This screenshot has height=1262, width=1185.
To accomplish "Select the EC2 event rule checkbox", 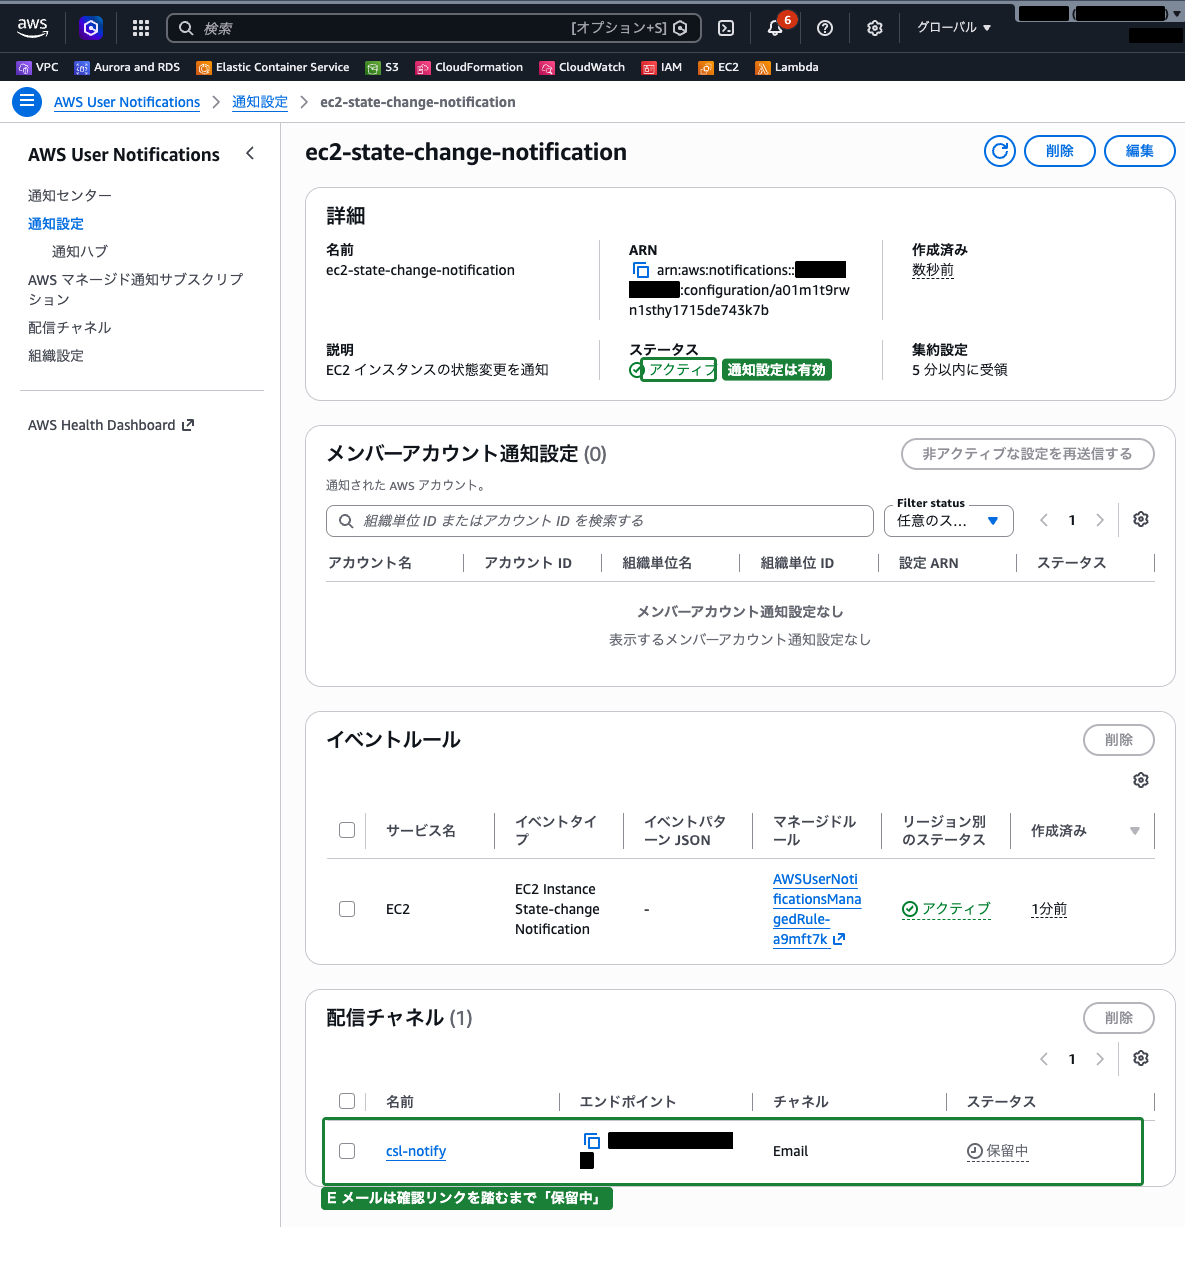I will click(x=347, y=909).
